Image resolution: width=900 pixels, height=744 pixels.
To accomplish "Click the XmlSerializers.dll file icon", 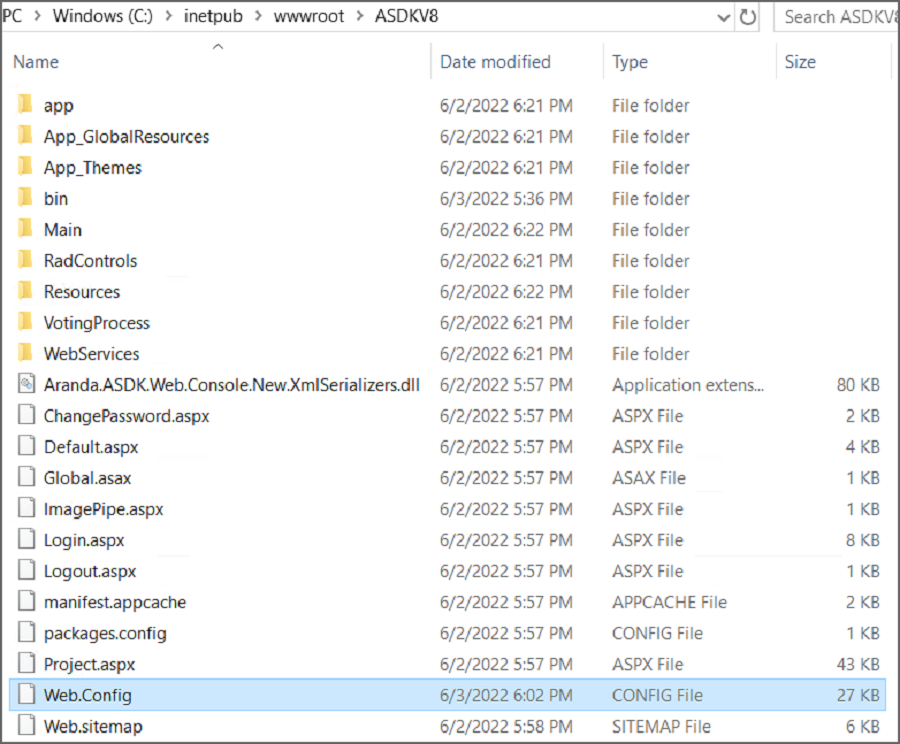I will pos(26,383).
